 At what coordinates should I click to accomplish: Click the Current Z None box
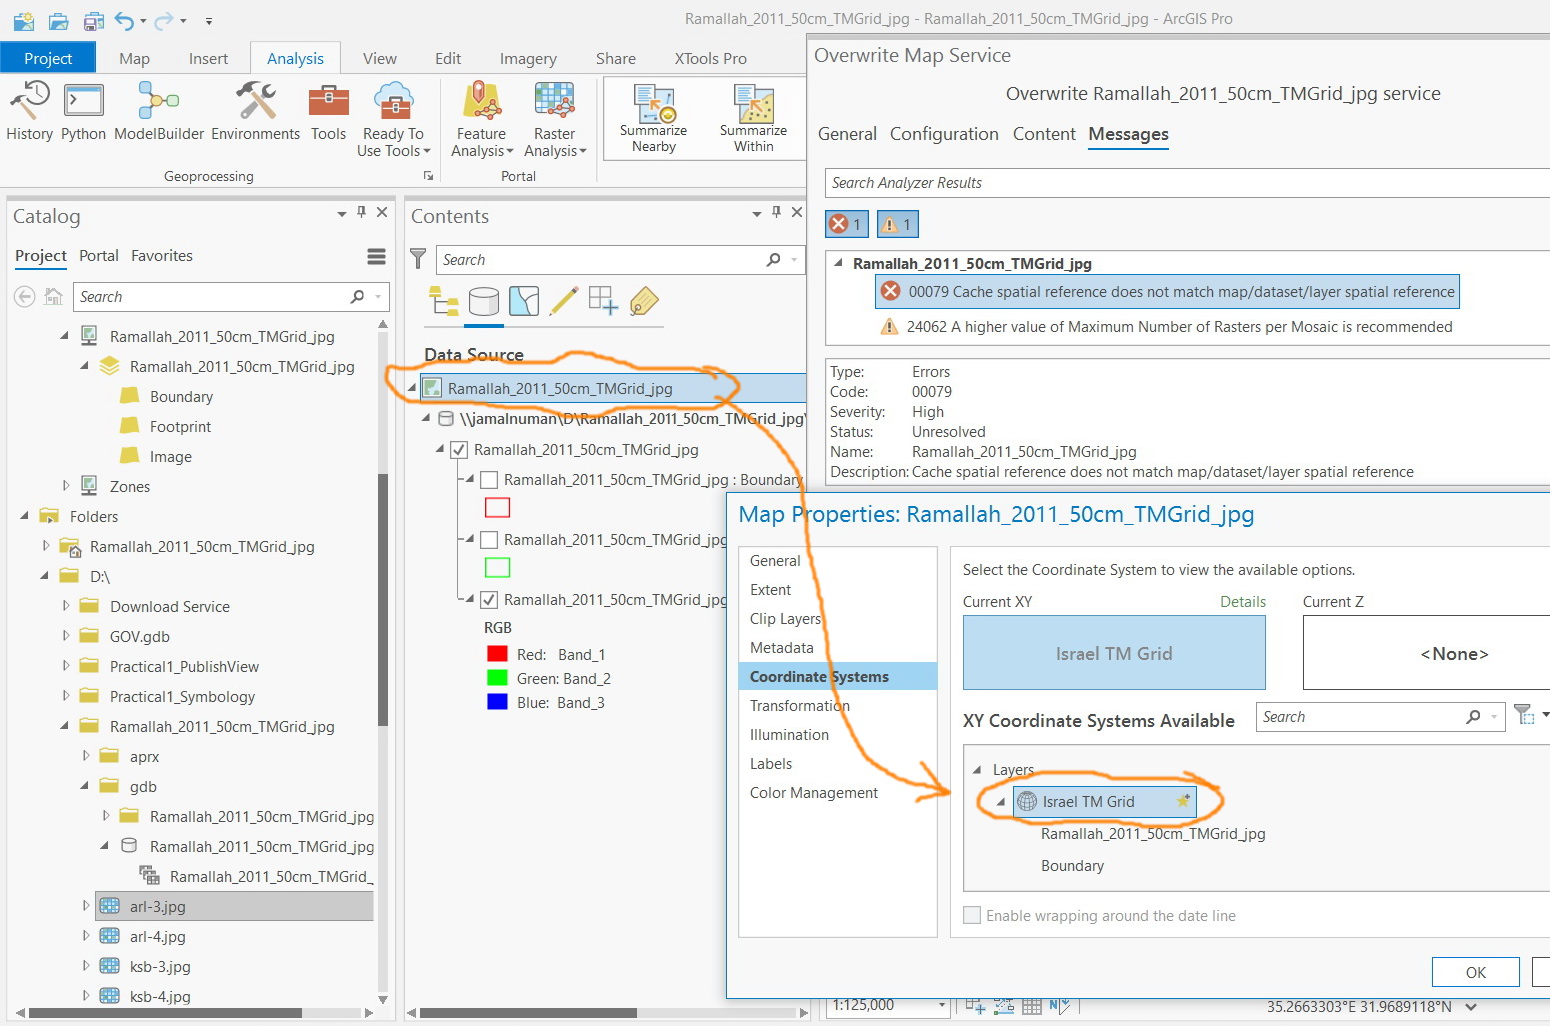coord(1426,653)
